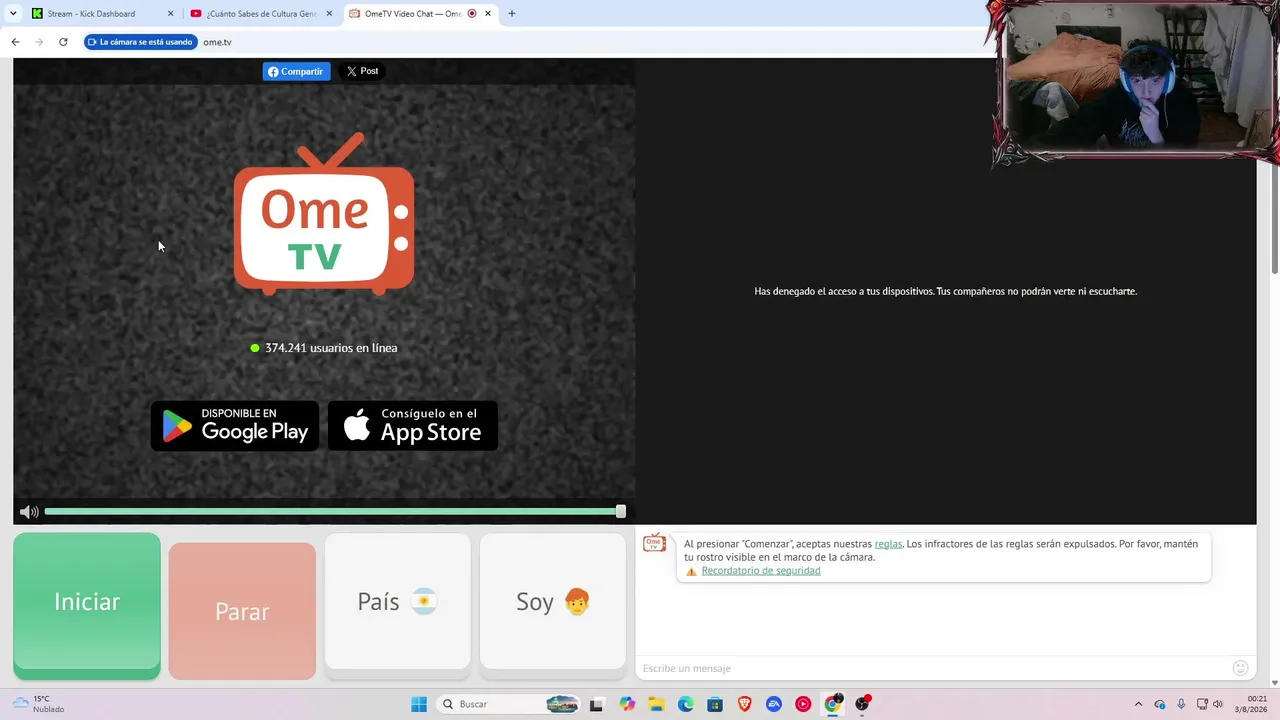Click the Chrome icon in the taskbar
The image size is (1280, 720).
pos(832,704)
